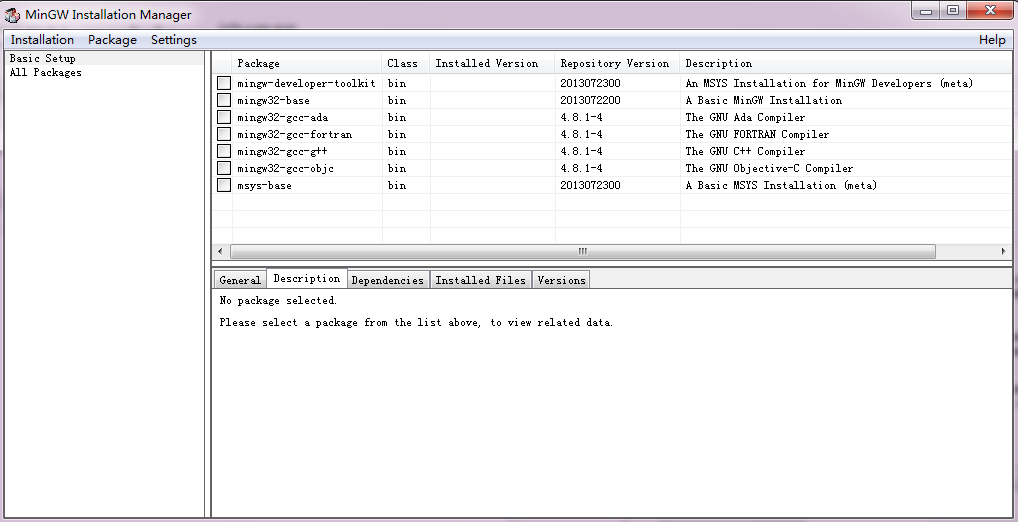Select the mingw32-gcc-ada package name
The height and width of the screenshot is (522, 1018).
pos(282,117)
